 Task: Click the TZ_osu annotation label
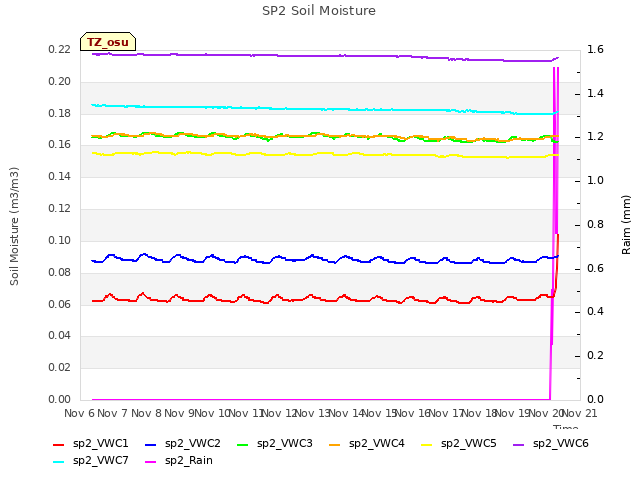point(108,42)
